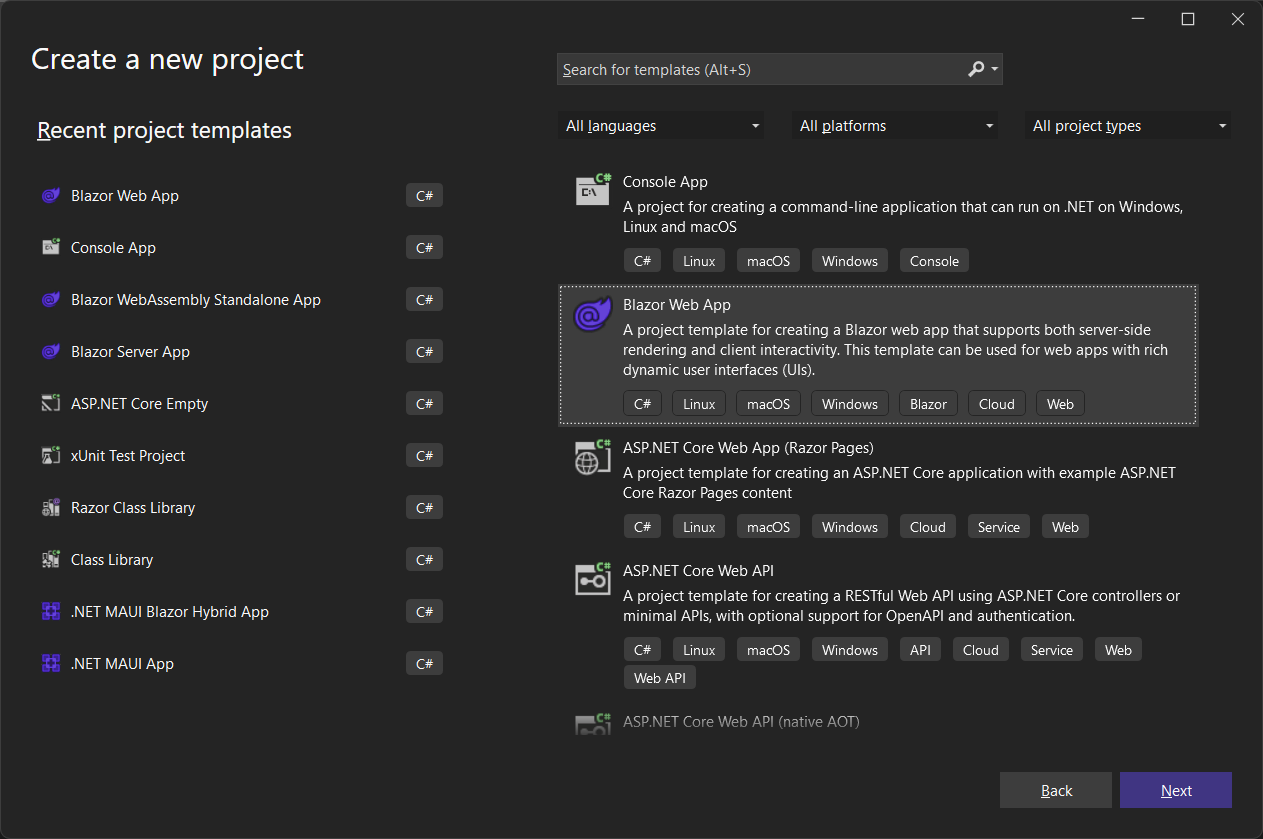Click the API tag under ASP.NET Core Web API
Viewport: 1263px width, 839px height.
[x=920, y=650]
